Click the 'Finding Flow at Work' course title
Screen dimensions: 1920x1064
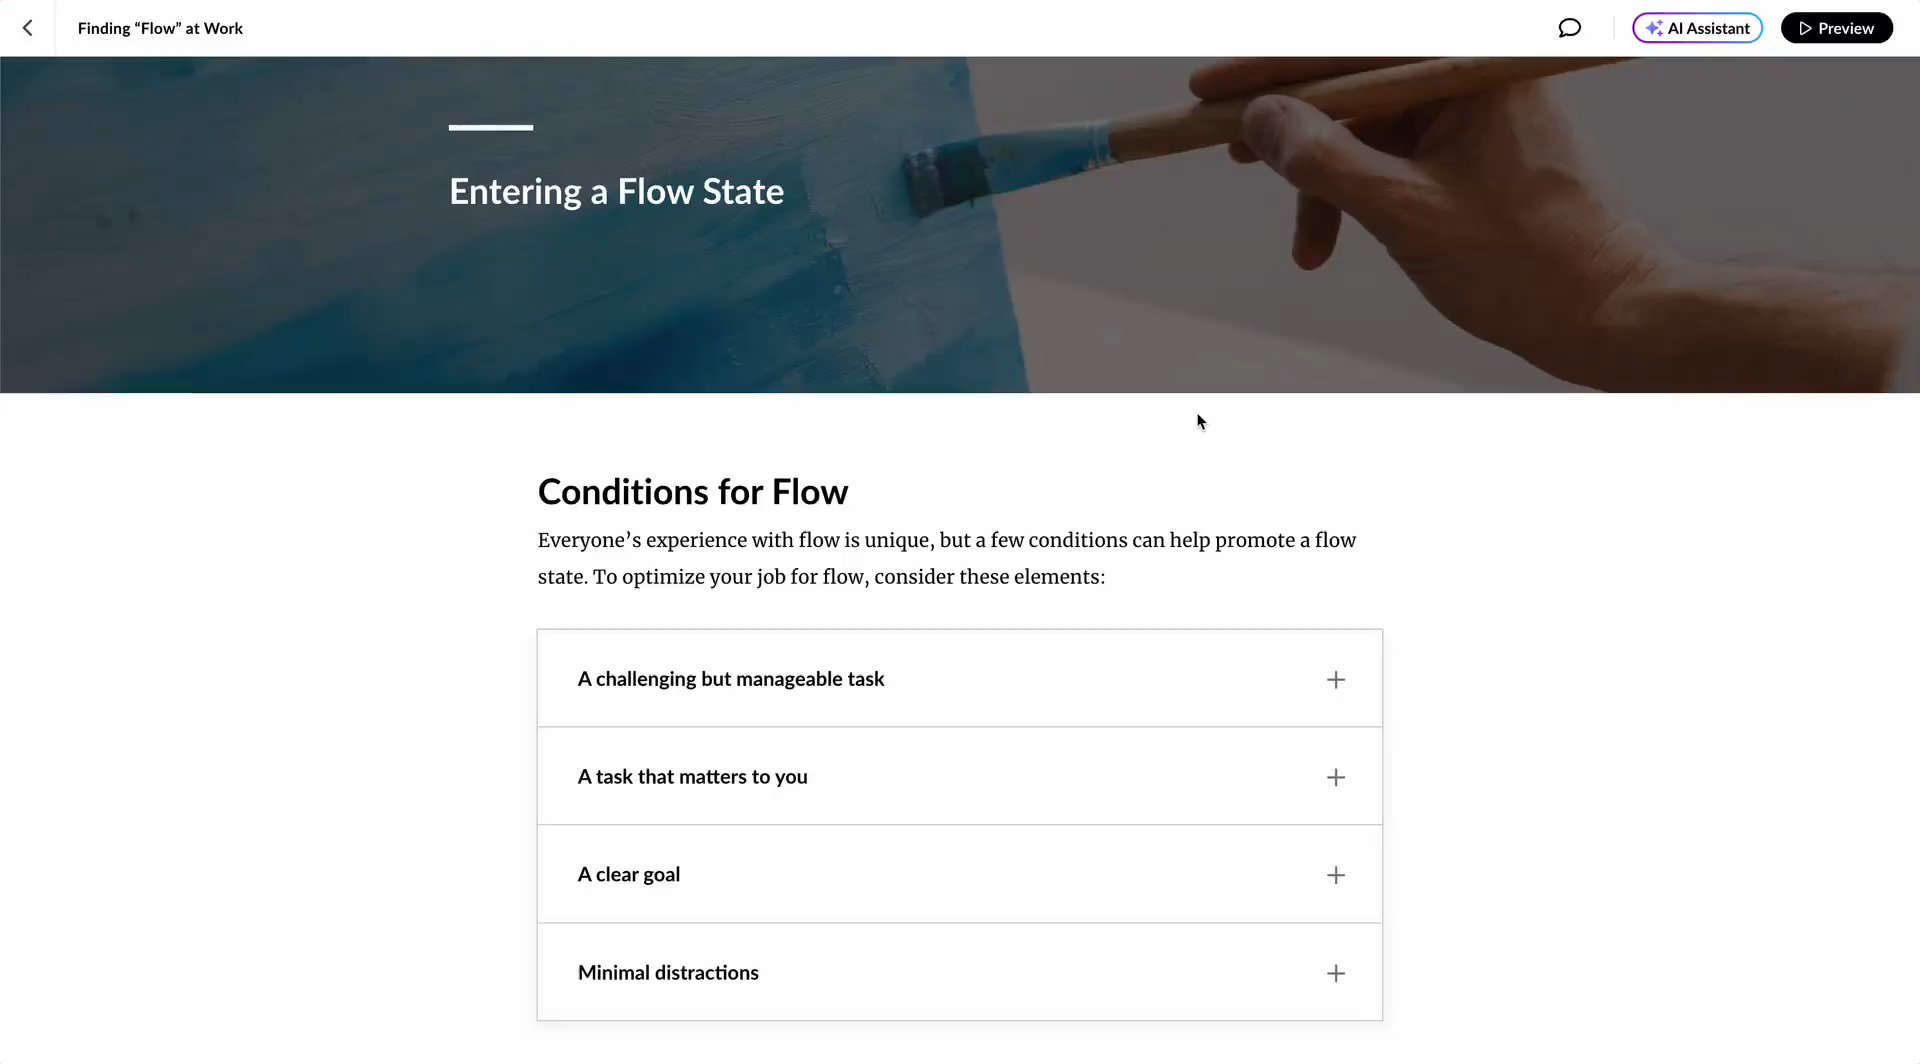tap(160, 28)
